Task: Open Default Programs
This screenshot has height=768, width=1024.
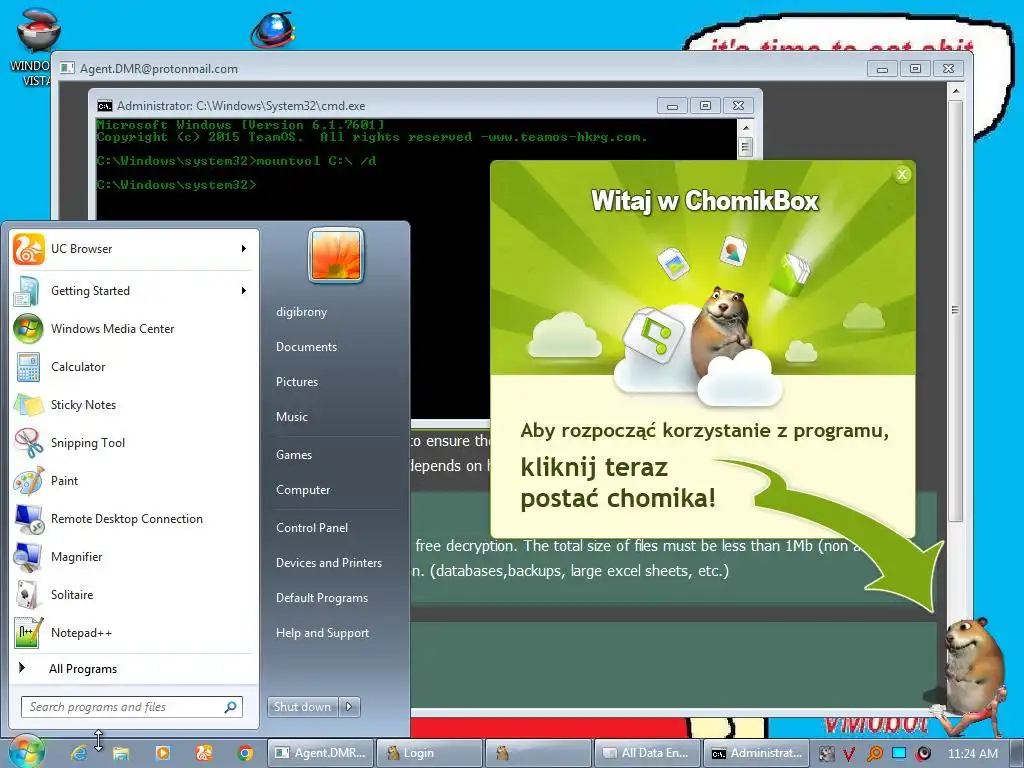Action: pos(322,598)
